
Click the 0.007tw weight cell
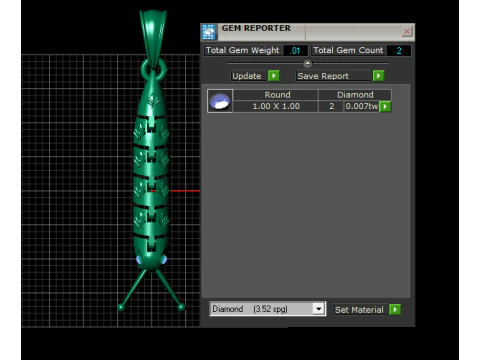[361, 106]
